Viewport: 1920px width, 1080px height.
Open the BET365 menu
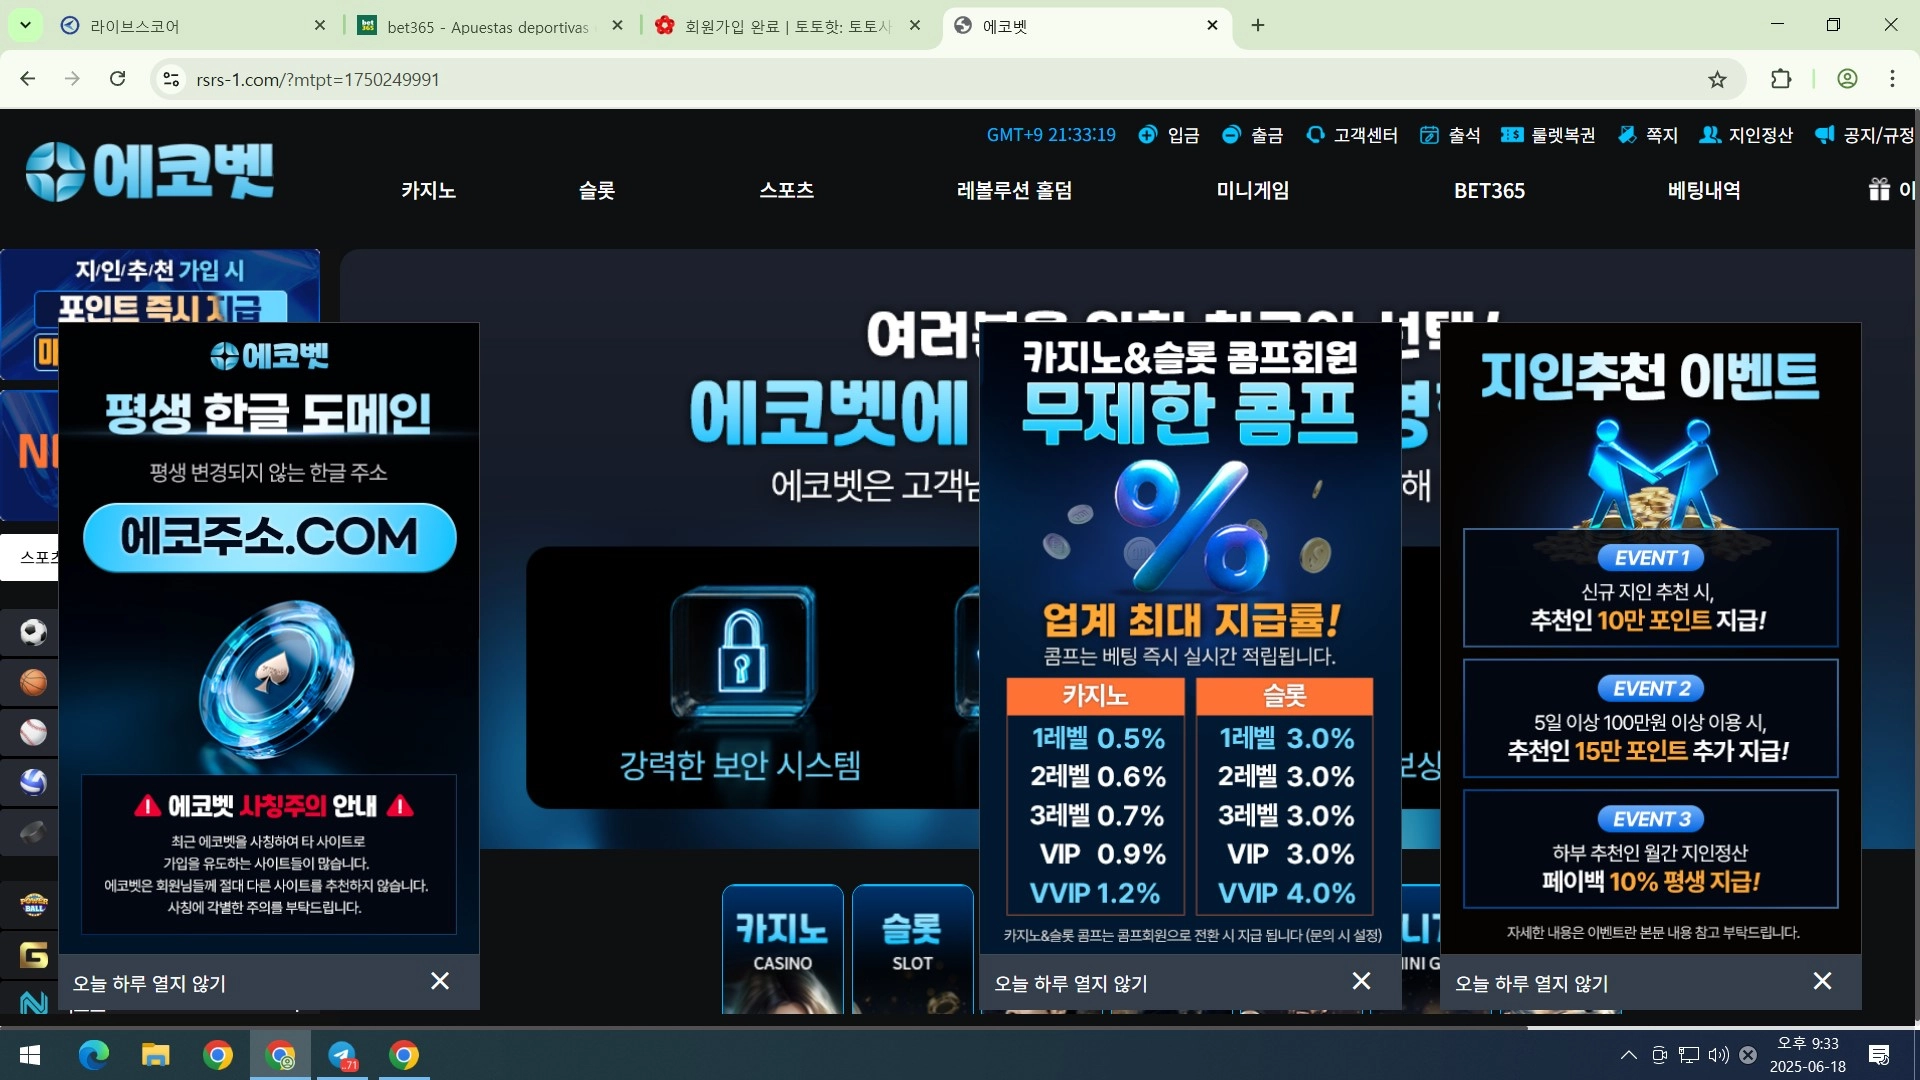pyautogui.click(x=1489, y=190)
